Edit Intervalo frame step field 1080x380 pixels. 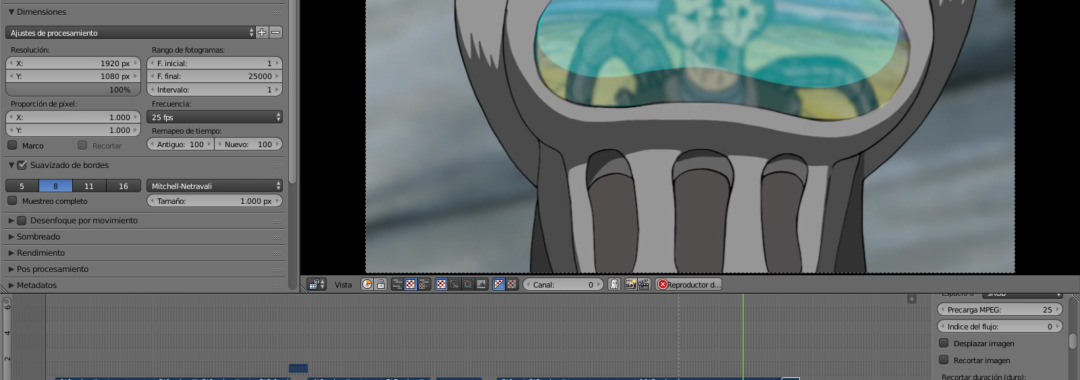pyautogui.click(x=215, y=89)
